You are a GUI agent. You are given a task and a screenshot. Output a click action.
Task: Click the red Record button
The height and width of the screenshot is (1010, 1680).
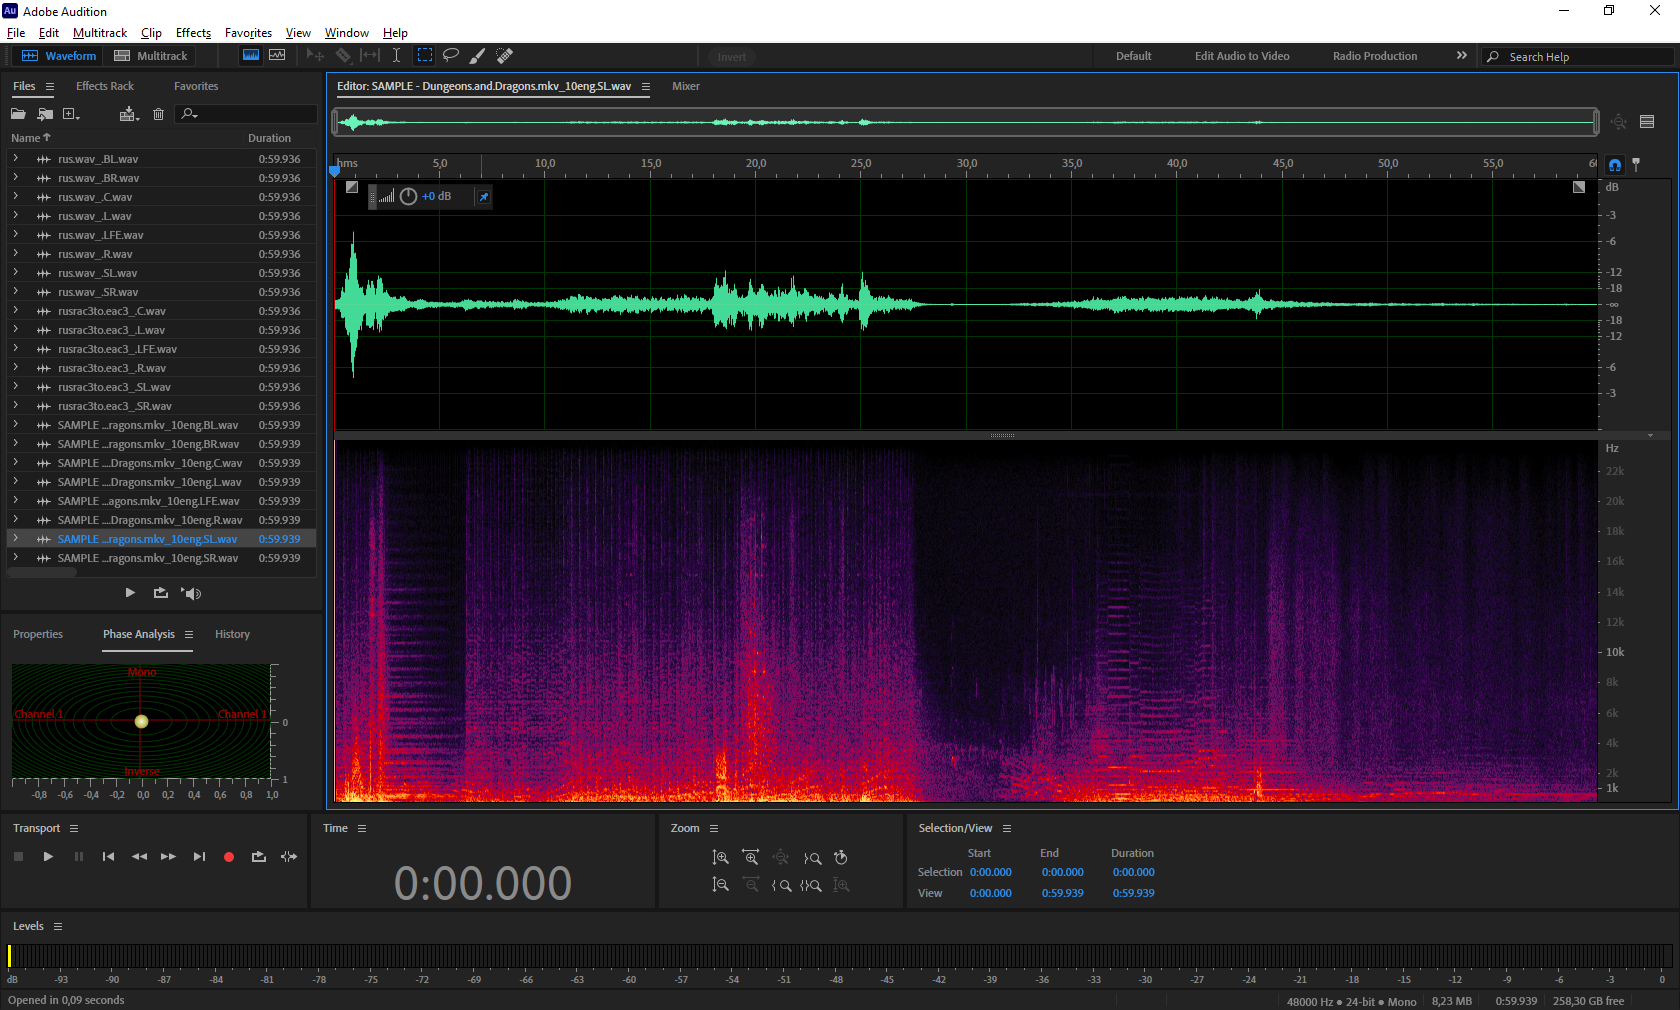[x=229, y=857]
